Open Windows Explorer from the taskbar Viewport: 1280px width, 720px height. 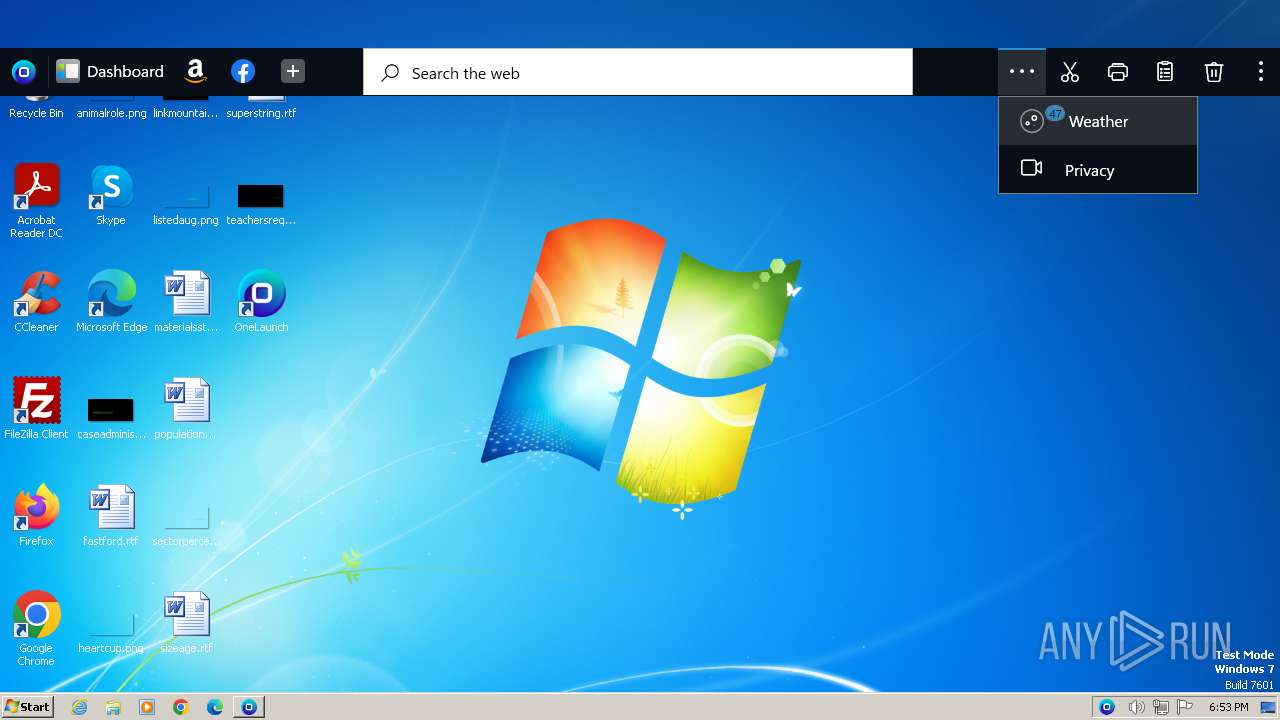(x=113, y=707)
